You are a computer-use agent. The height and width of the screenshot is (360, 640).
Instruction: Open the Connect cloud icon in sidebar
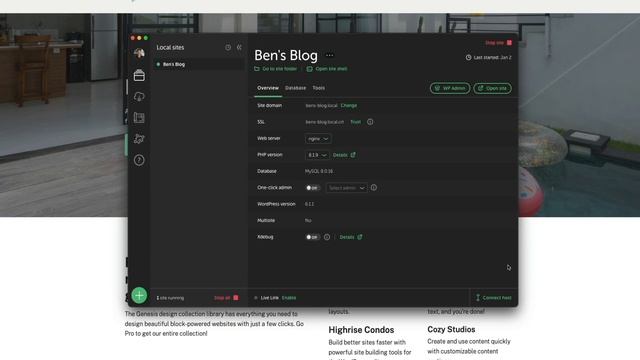point(139,97)
